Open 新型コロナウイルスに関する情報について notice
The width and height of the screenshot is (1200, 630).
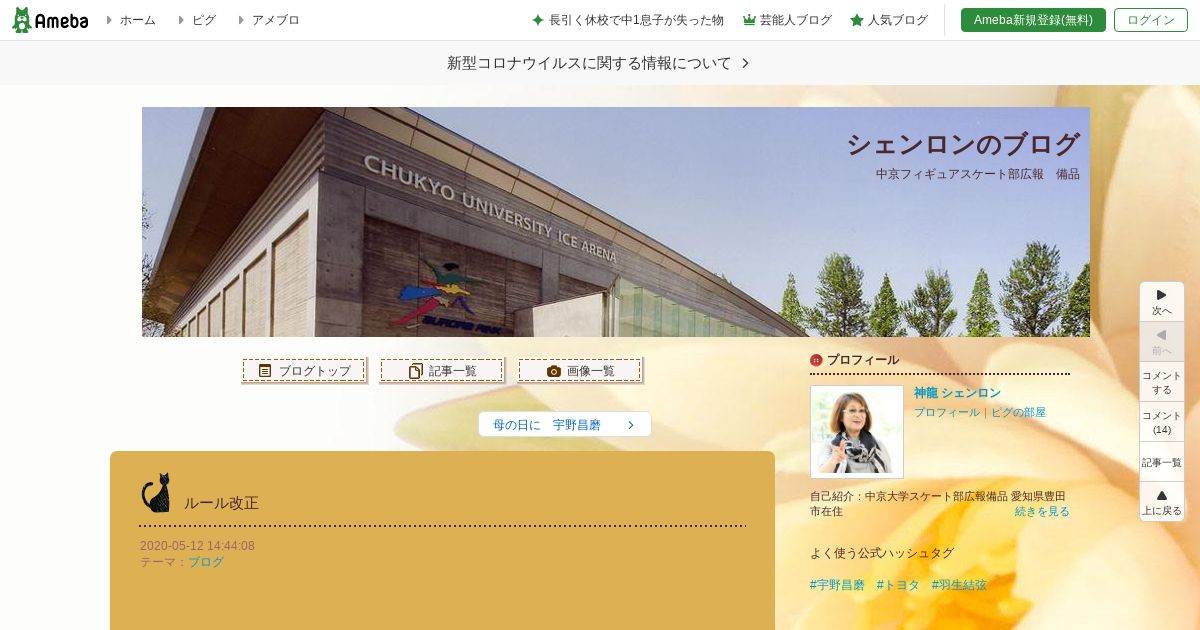click(589, 63)
